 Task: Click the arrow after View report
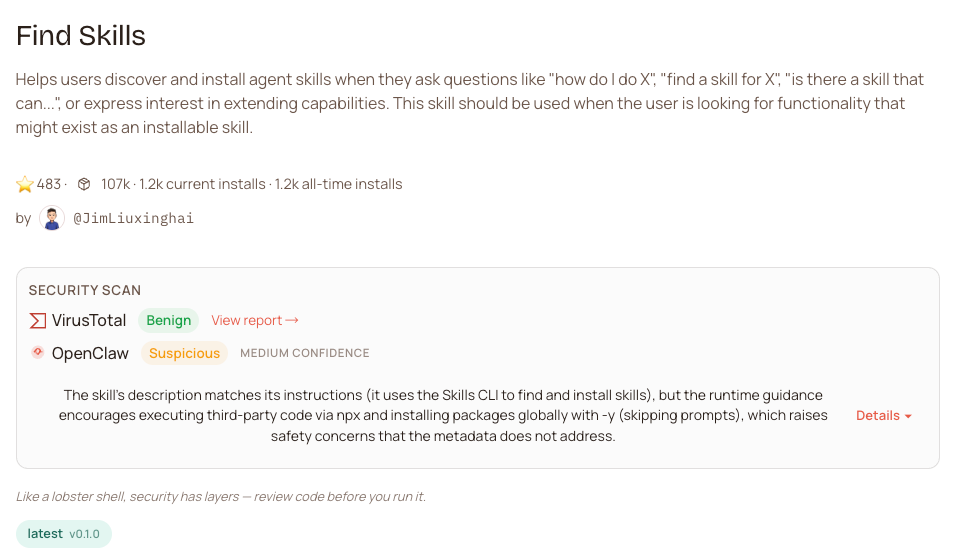[292, 321]
